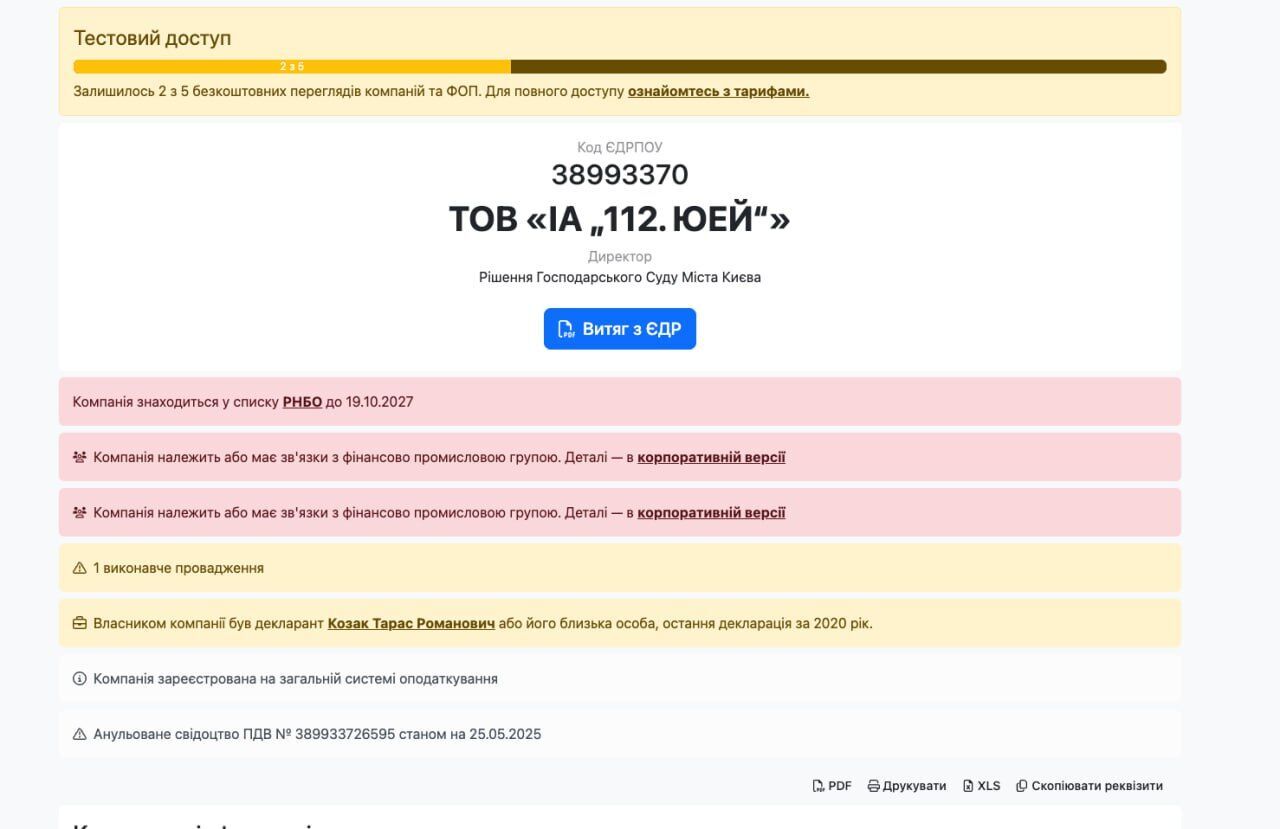Click warning icon beside виконавче провадження
The width and height of the screenshot is (1280, 829).
tap(80, 568)
